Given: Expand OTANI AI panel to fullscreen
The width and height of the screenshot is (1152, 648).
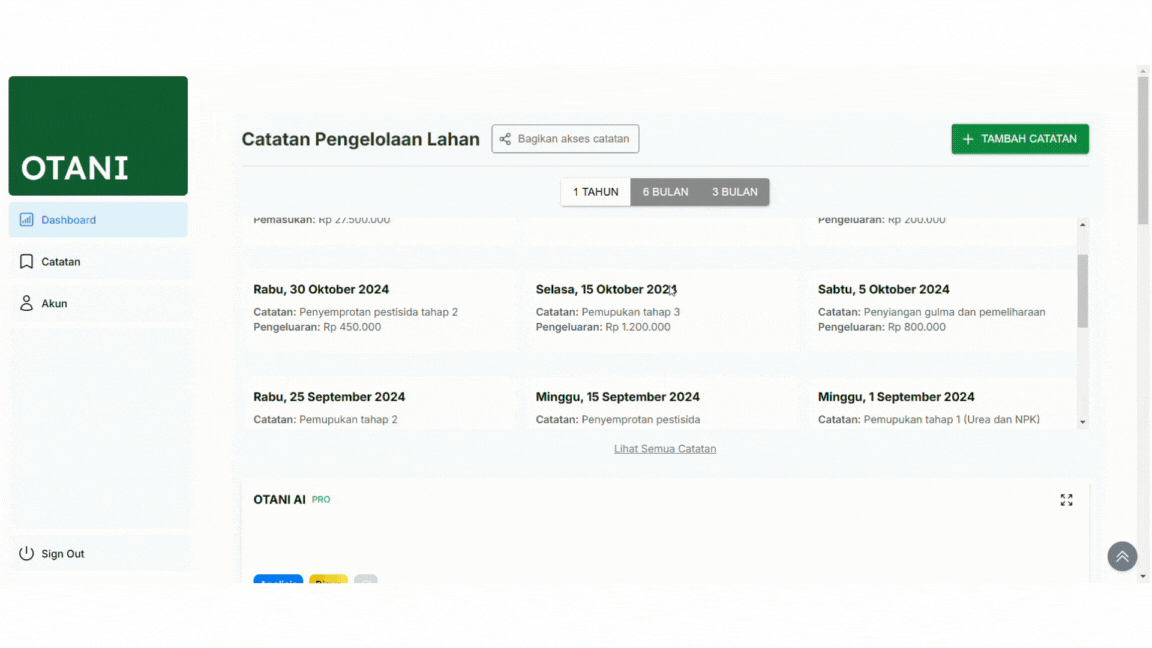Looking at the screenshot, I should click(1066, 500).
